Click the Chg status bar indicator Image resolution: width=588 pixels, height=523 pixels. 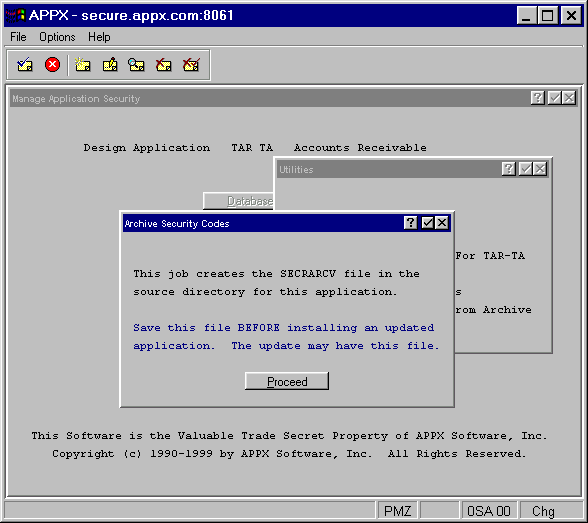[x=543, y=511]
